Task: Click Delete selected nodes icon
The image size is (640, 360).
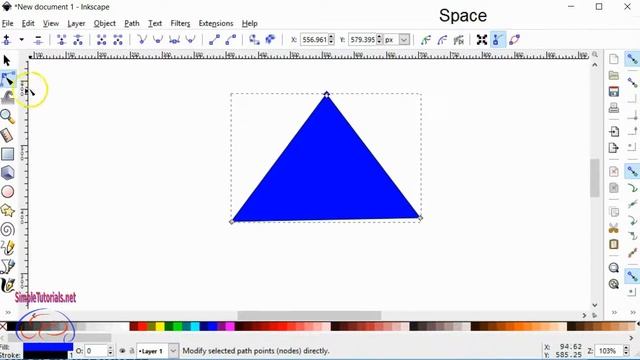Action: click(x=38, y=40)
